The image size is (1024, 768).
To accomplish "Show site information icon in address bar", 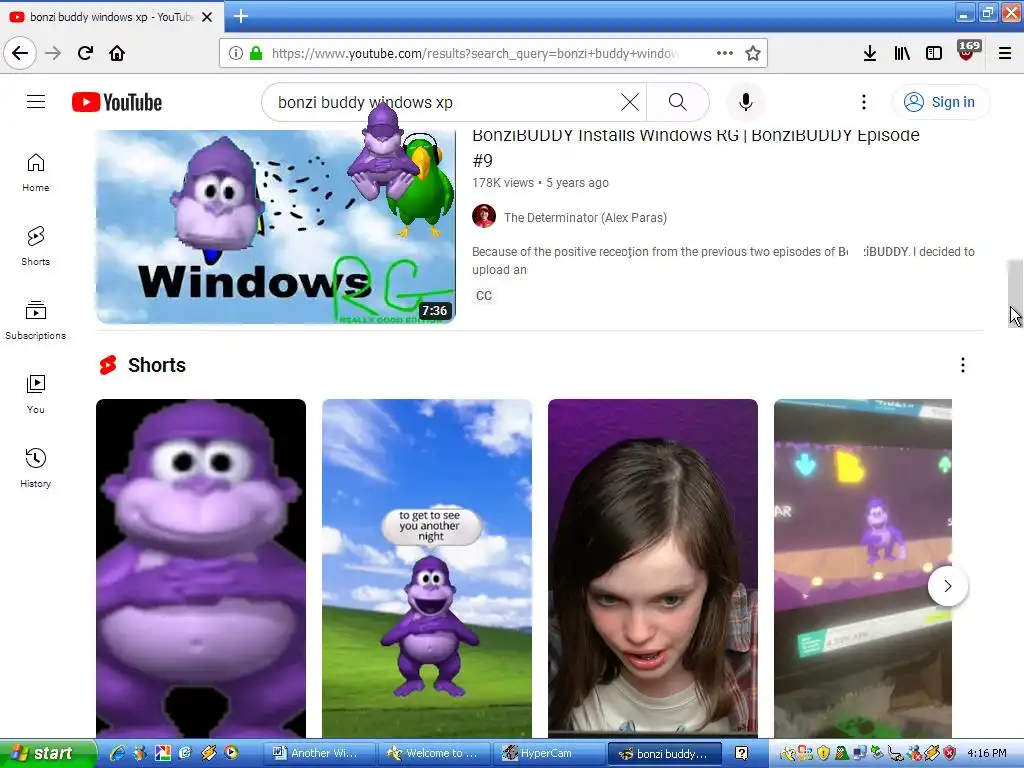I will tap(236, 53).
